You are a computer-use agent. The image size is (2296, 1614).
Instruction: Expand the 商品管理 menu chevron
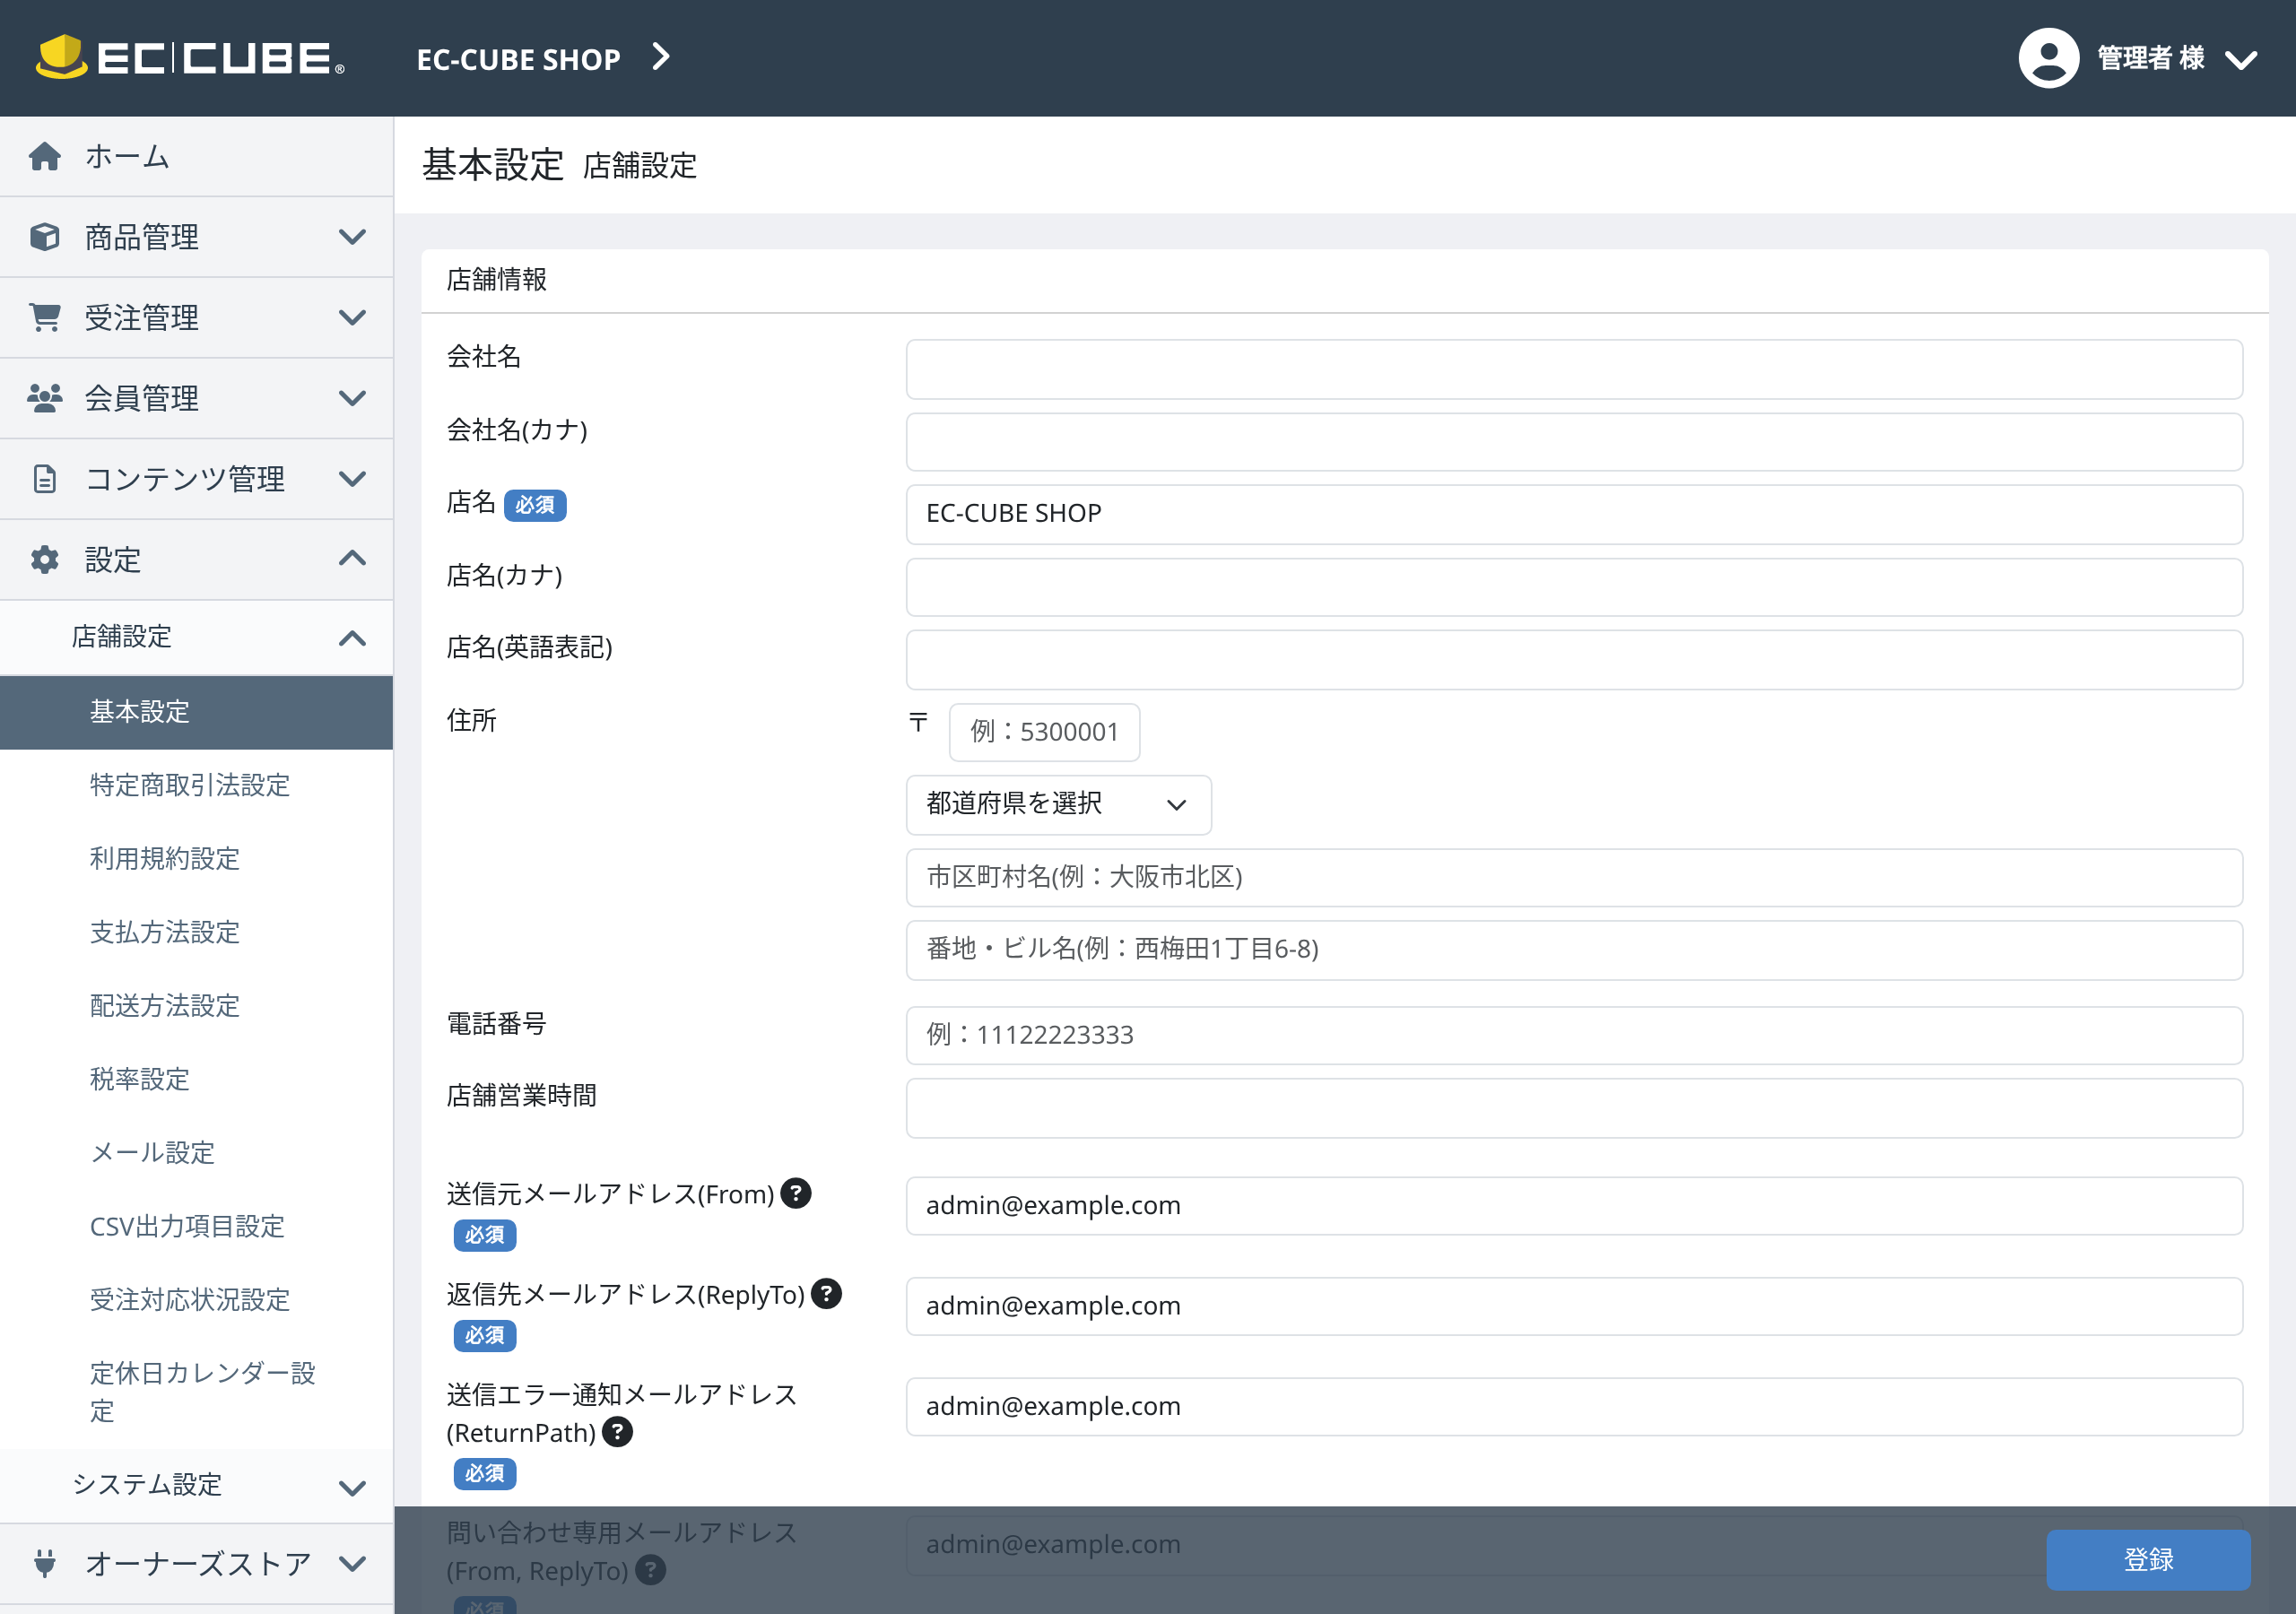coord(352,237)
